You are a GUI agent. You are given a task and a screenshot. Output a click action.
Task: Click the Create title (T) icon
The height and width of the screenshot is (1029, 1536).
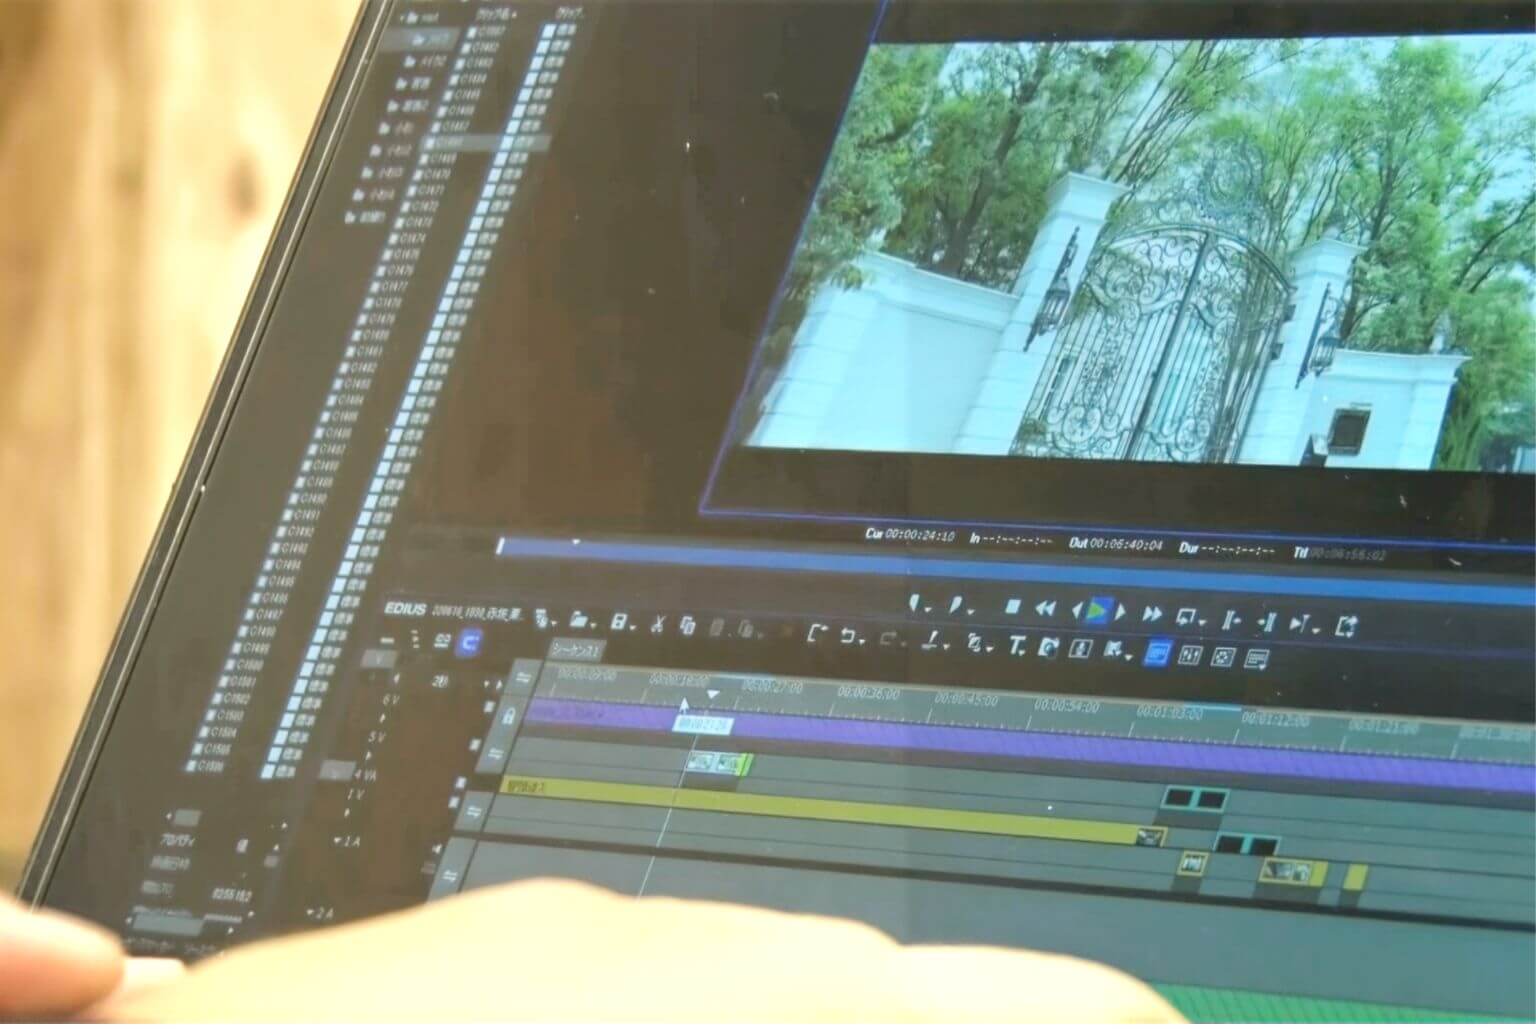click(x=1016, y=646)
